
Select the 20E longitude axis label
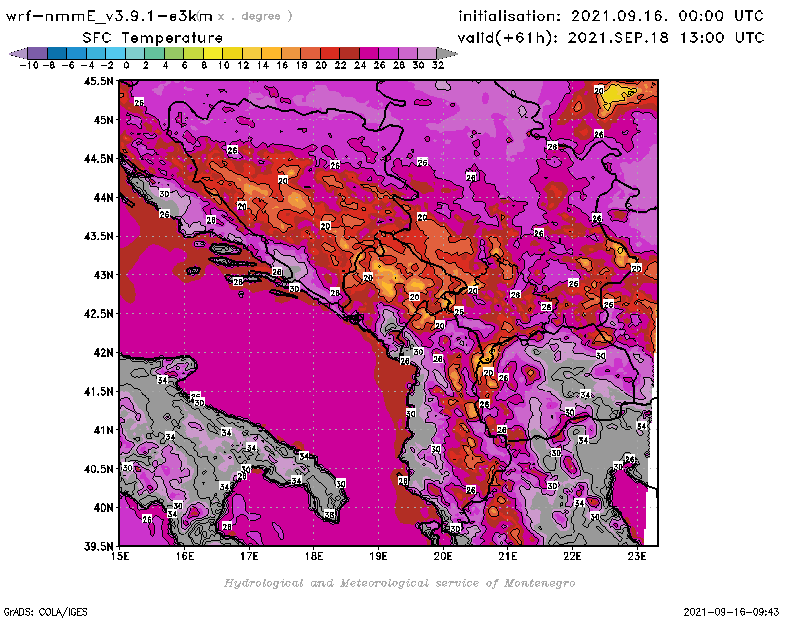pos(443,556)
